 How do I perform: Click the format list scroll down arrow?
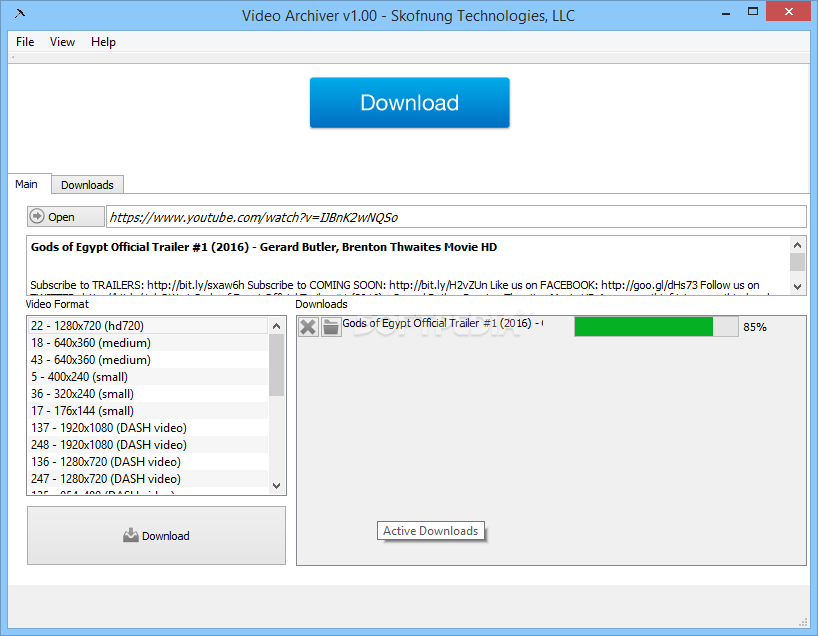tap(276, 486)
